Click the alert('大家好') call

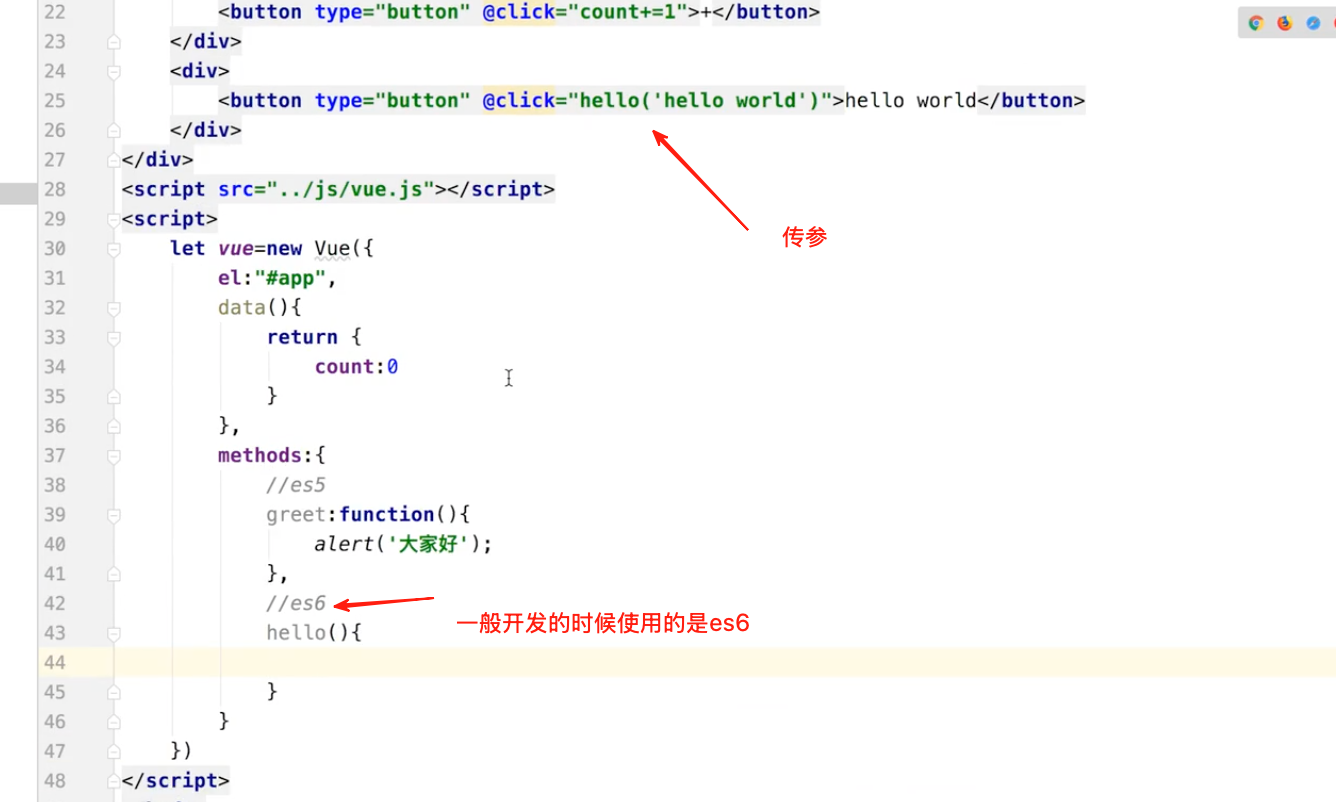point(404,544)
